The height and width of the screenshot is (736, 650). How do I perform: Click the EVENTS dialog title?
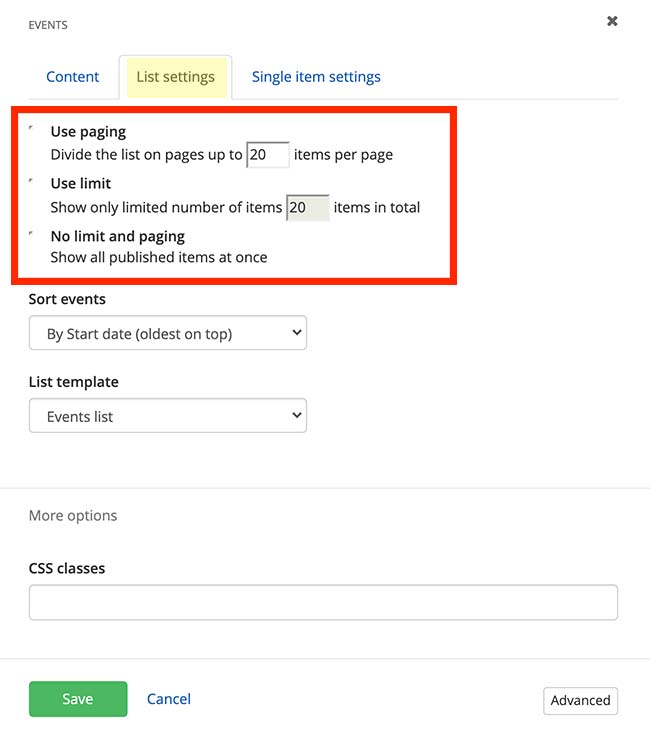(49, 24)
